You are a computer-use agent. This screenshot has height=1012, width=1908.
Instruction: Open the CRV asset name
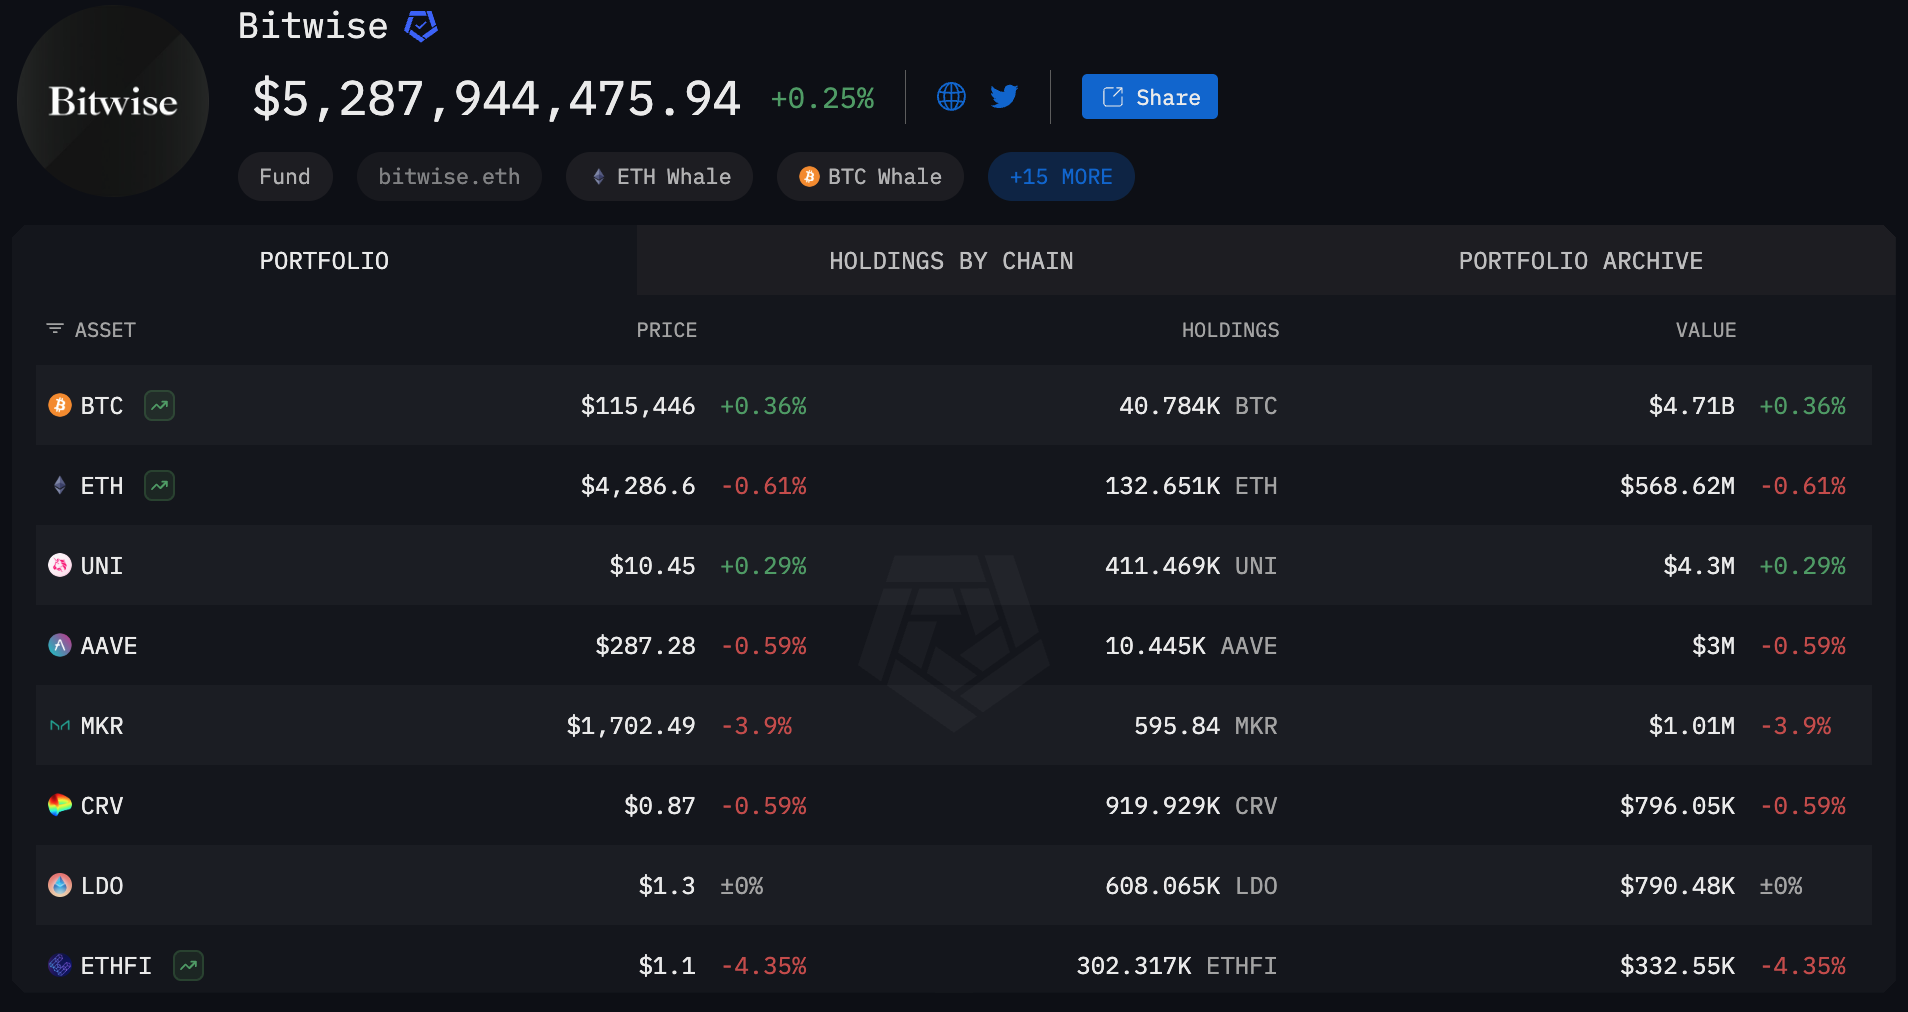coord(102,806)
